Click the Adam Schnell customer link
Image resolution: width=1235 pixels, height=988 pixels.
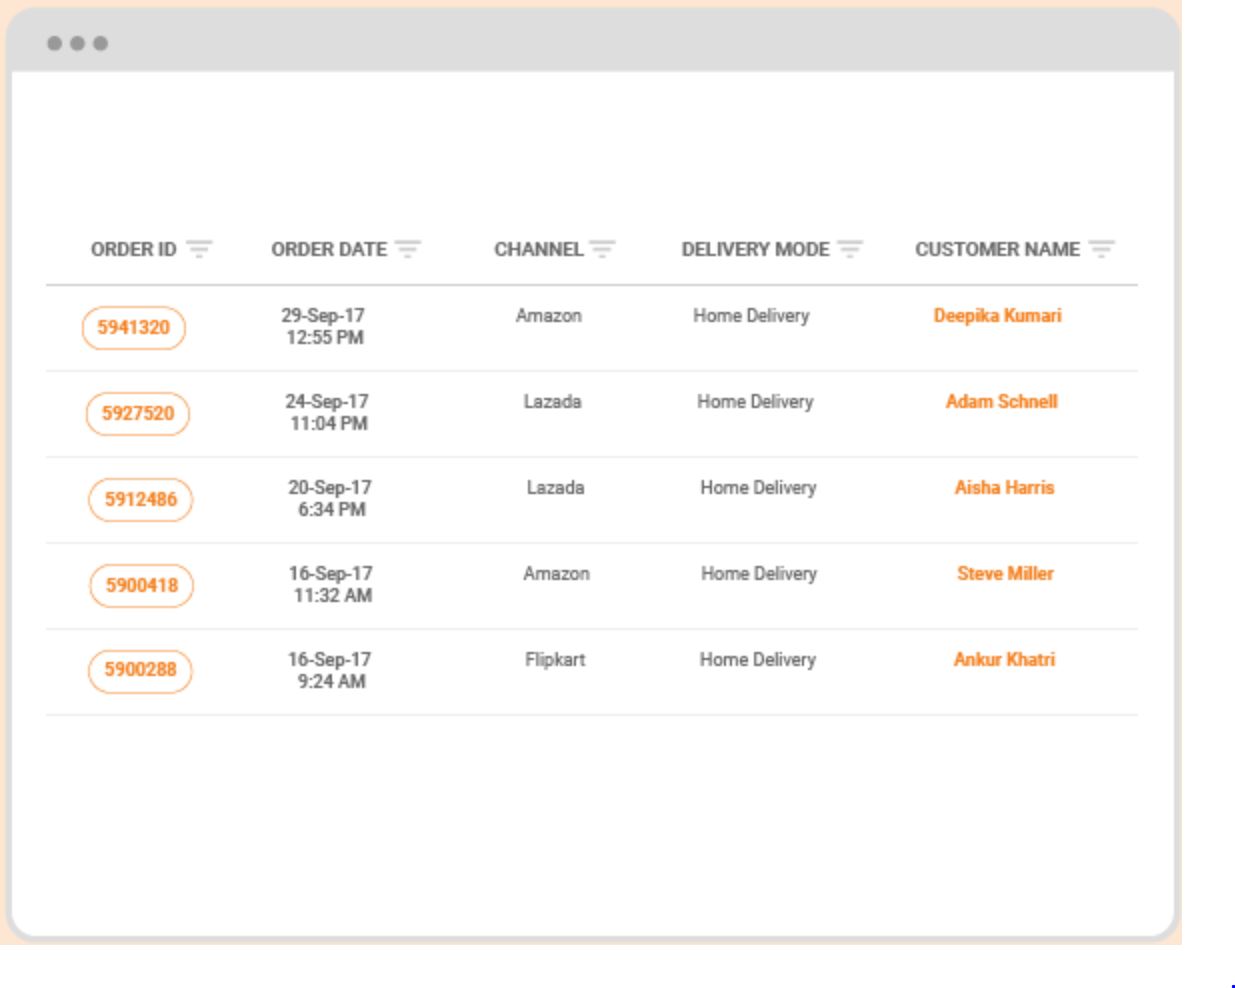tap(1001, 402)
